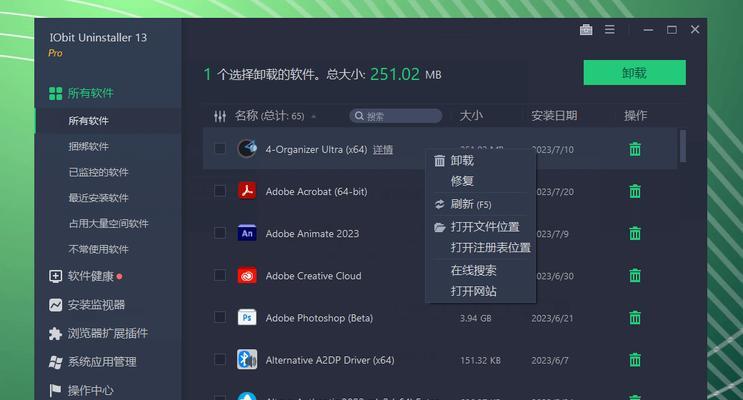
Task: Click the 2023/6/7 install date
Action: (549, 360)
